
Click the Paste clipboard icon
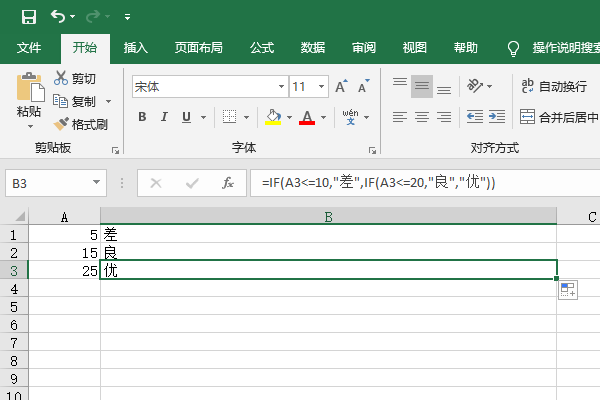coord(30,88)
